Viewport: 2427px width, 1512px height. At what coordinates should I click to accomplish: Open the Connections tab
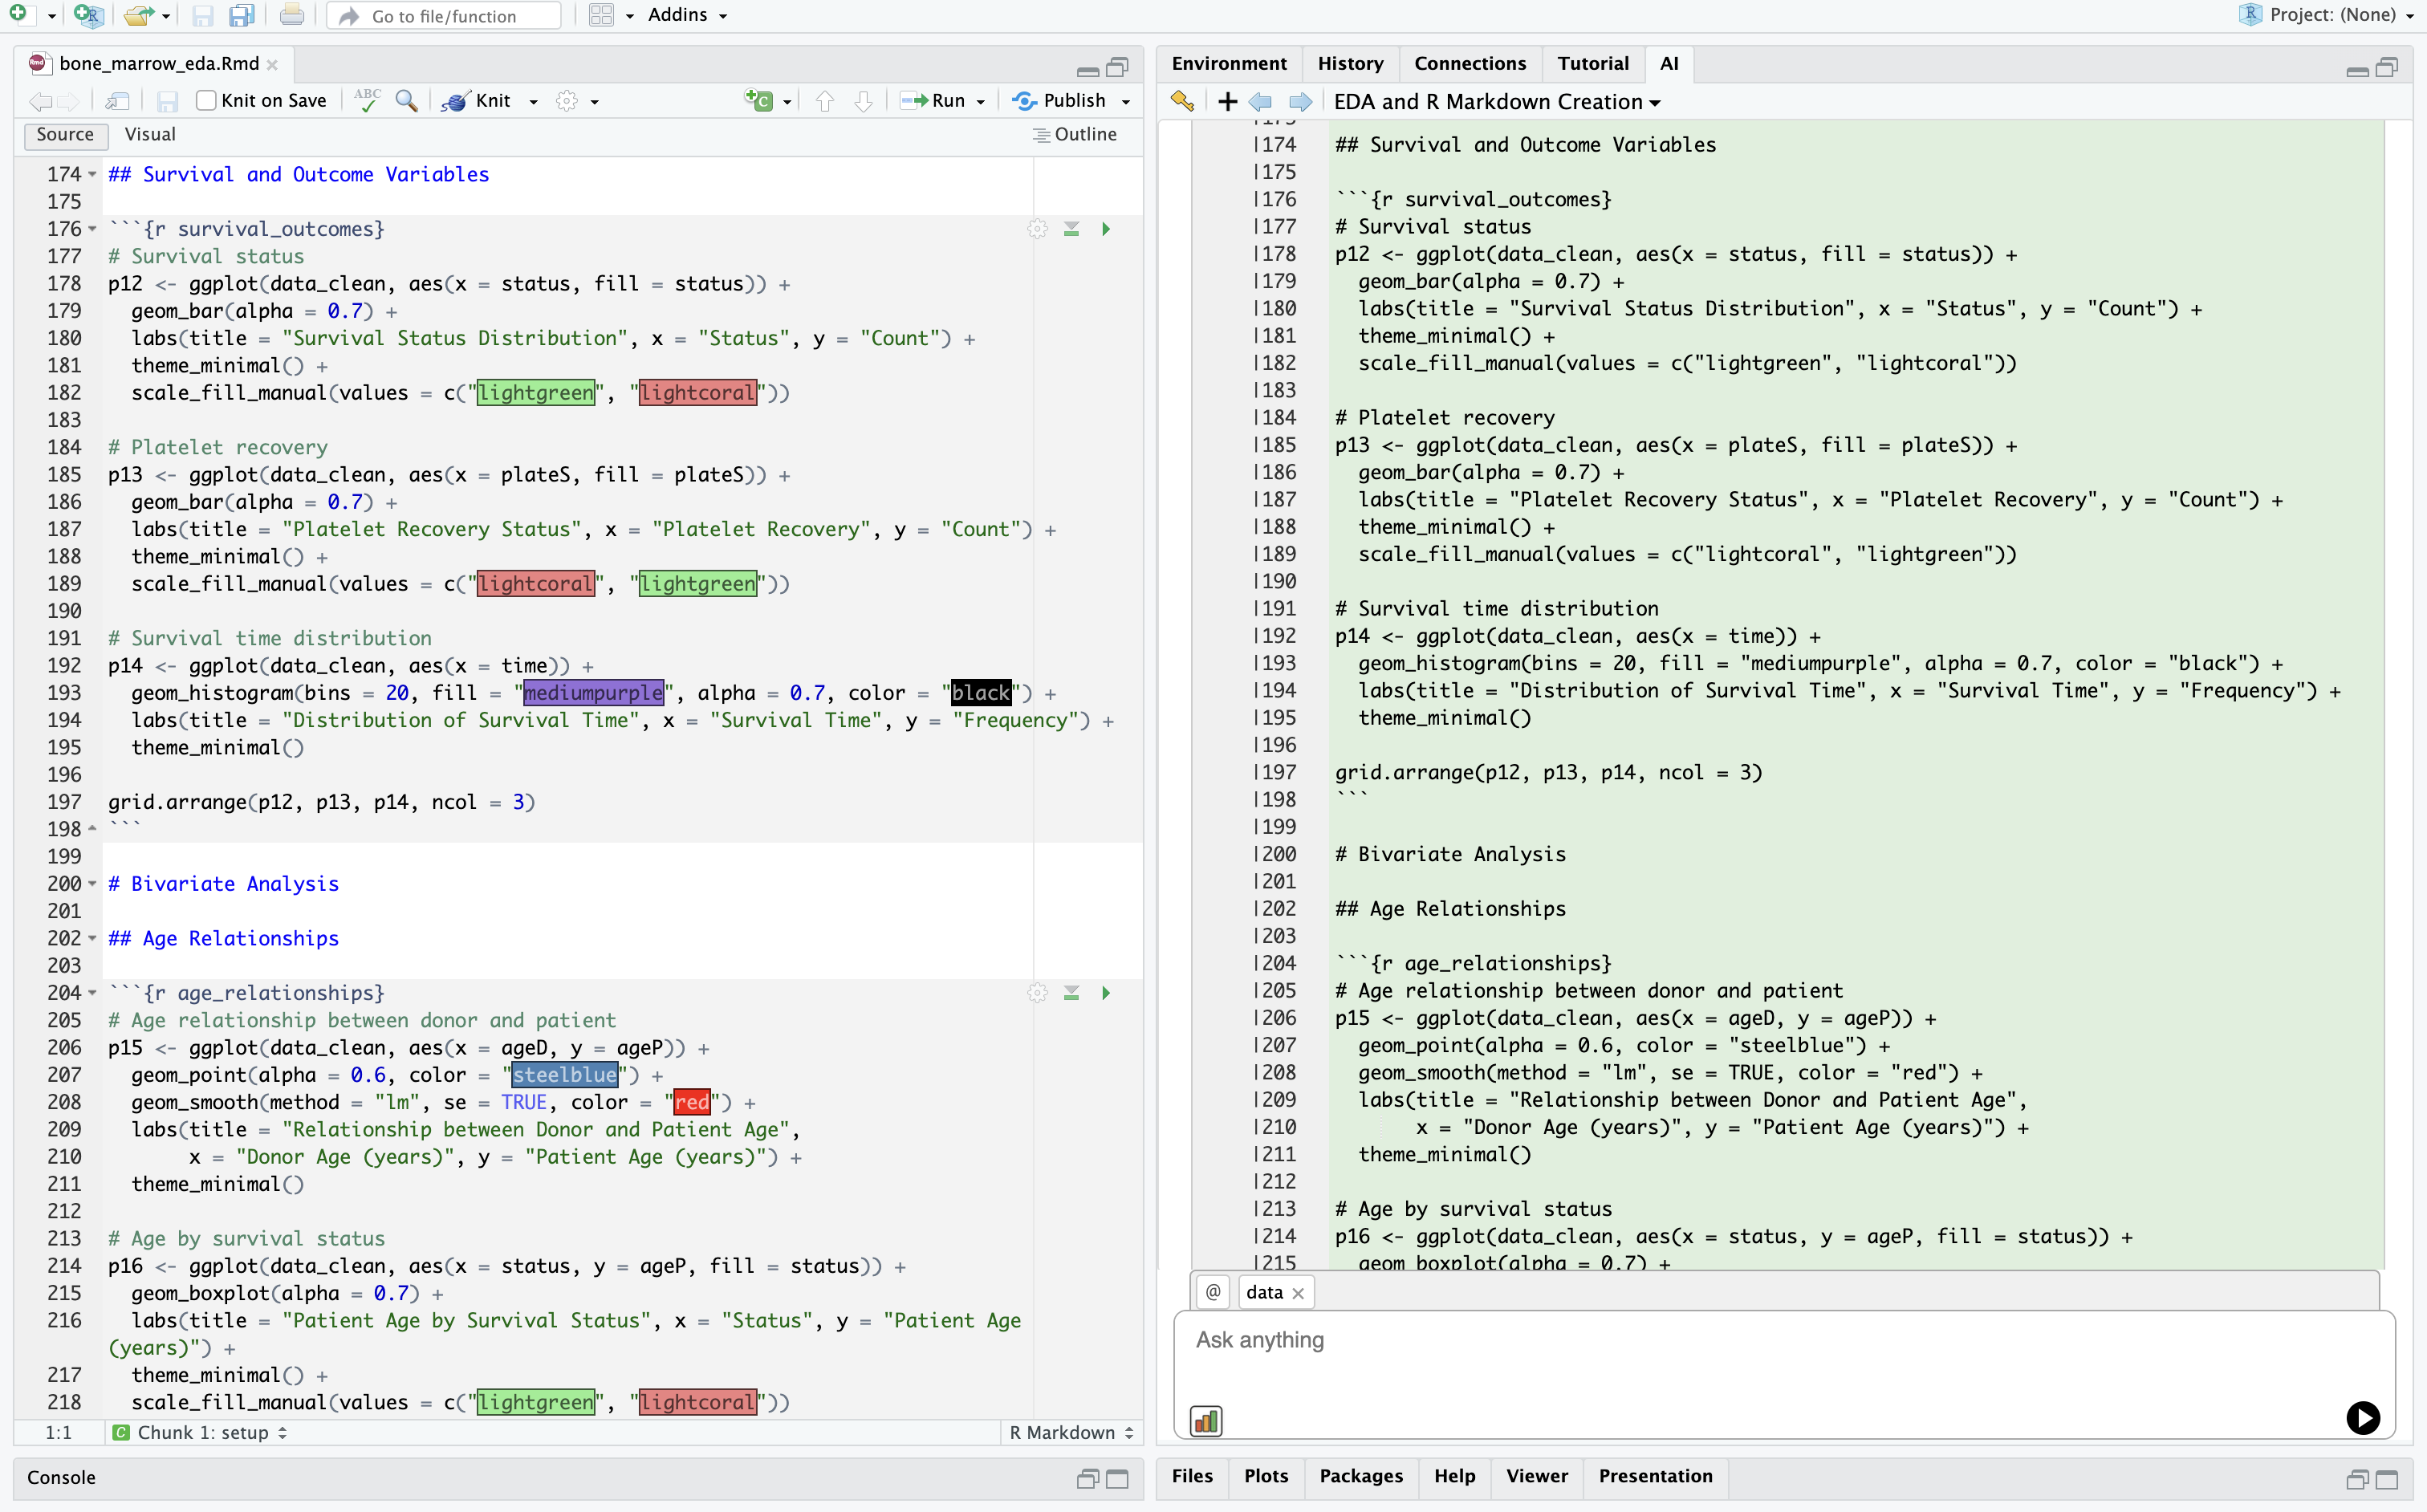pyautogui.click(x=1470, y=63)
